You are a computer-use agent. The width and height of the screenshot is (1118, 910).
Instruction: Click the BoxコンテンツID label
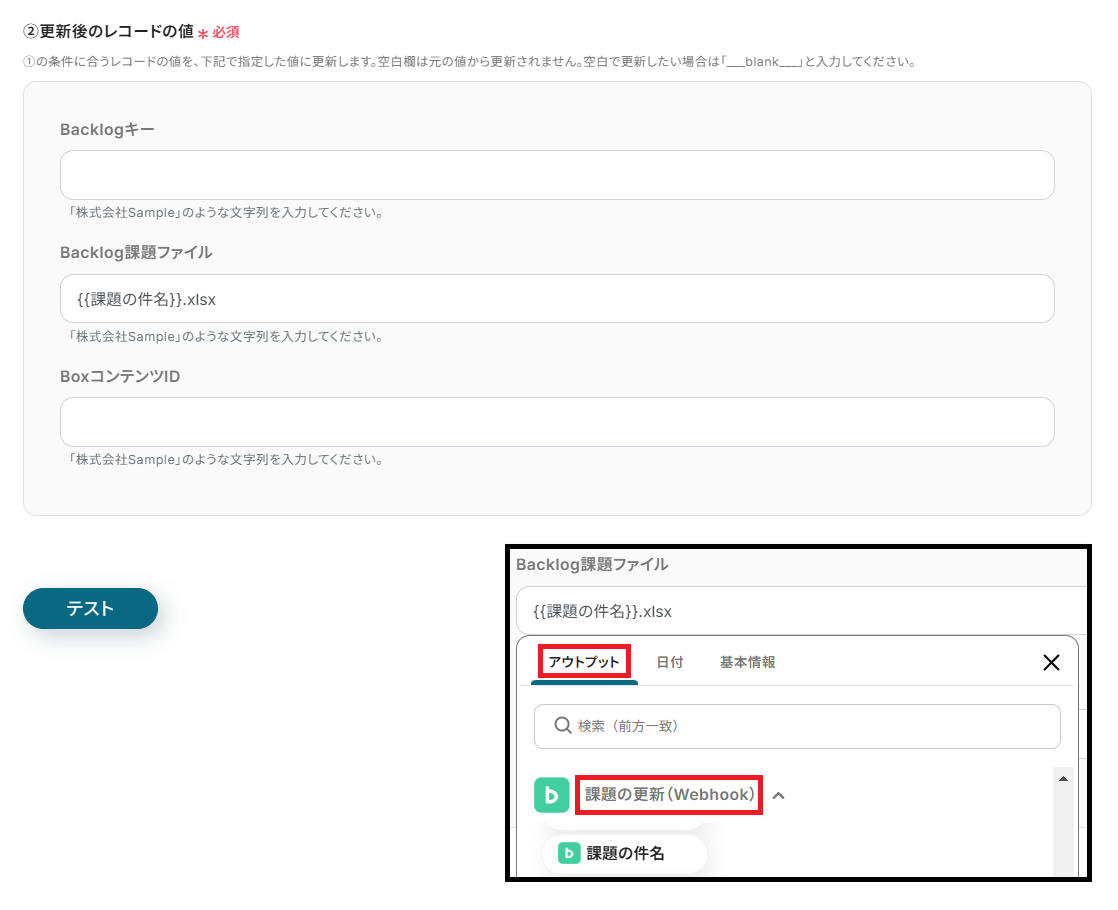coord(120,377)
